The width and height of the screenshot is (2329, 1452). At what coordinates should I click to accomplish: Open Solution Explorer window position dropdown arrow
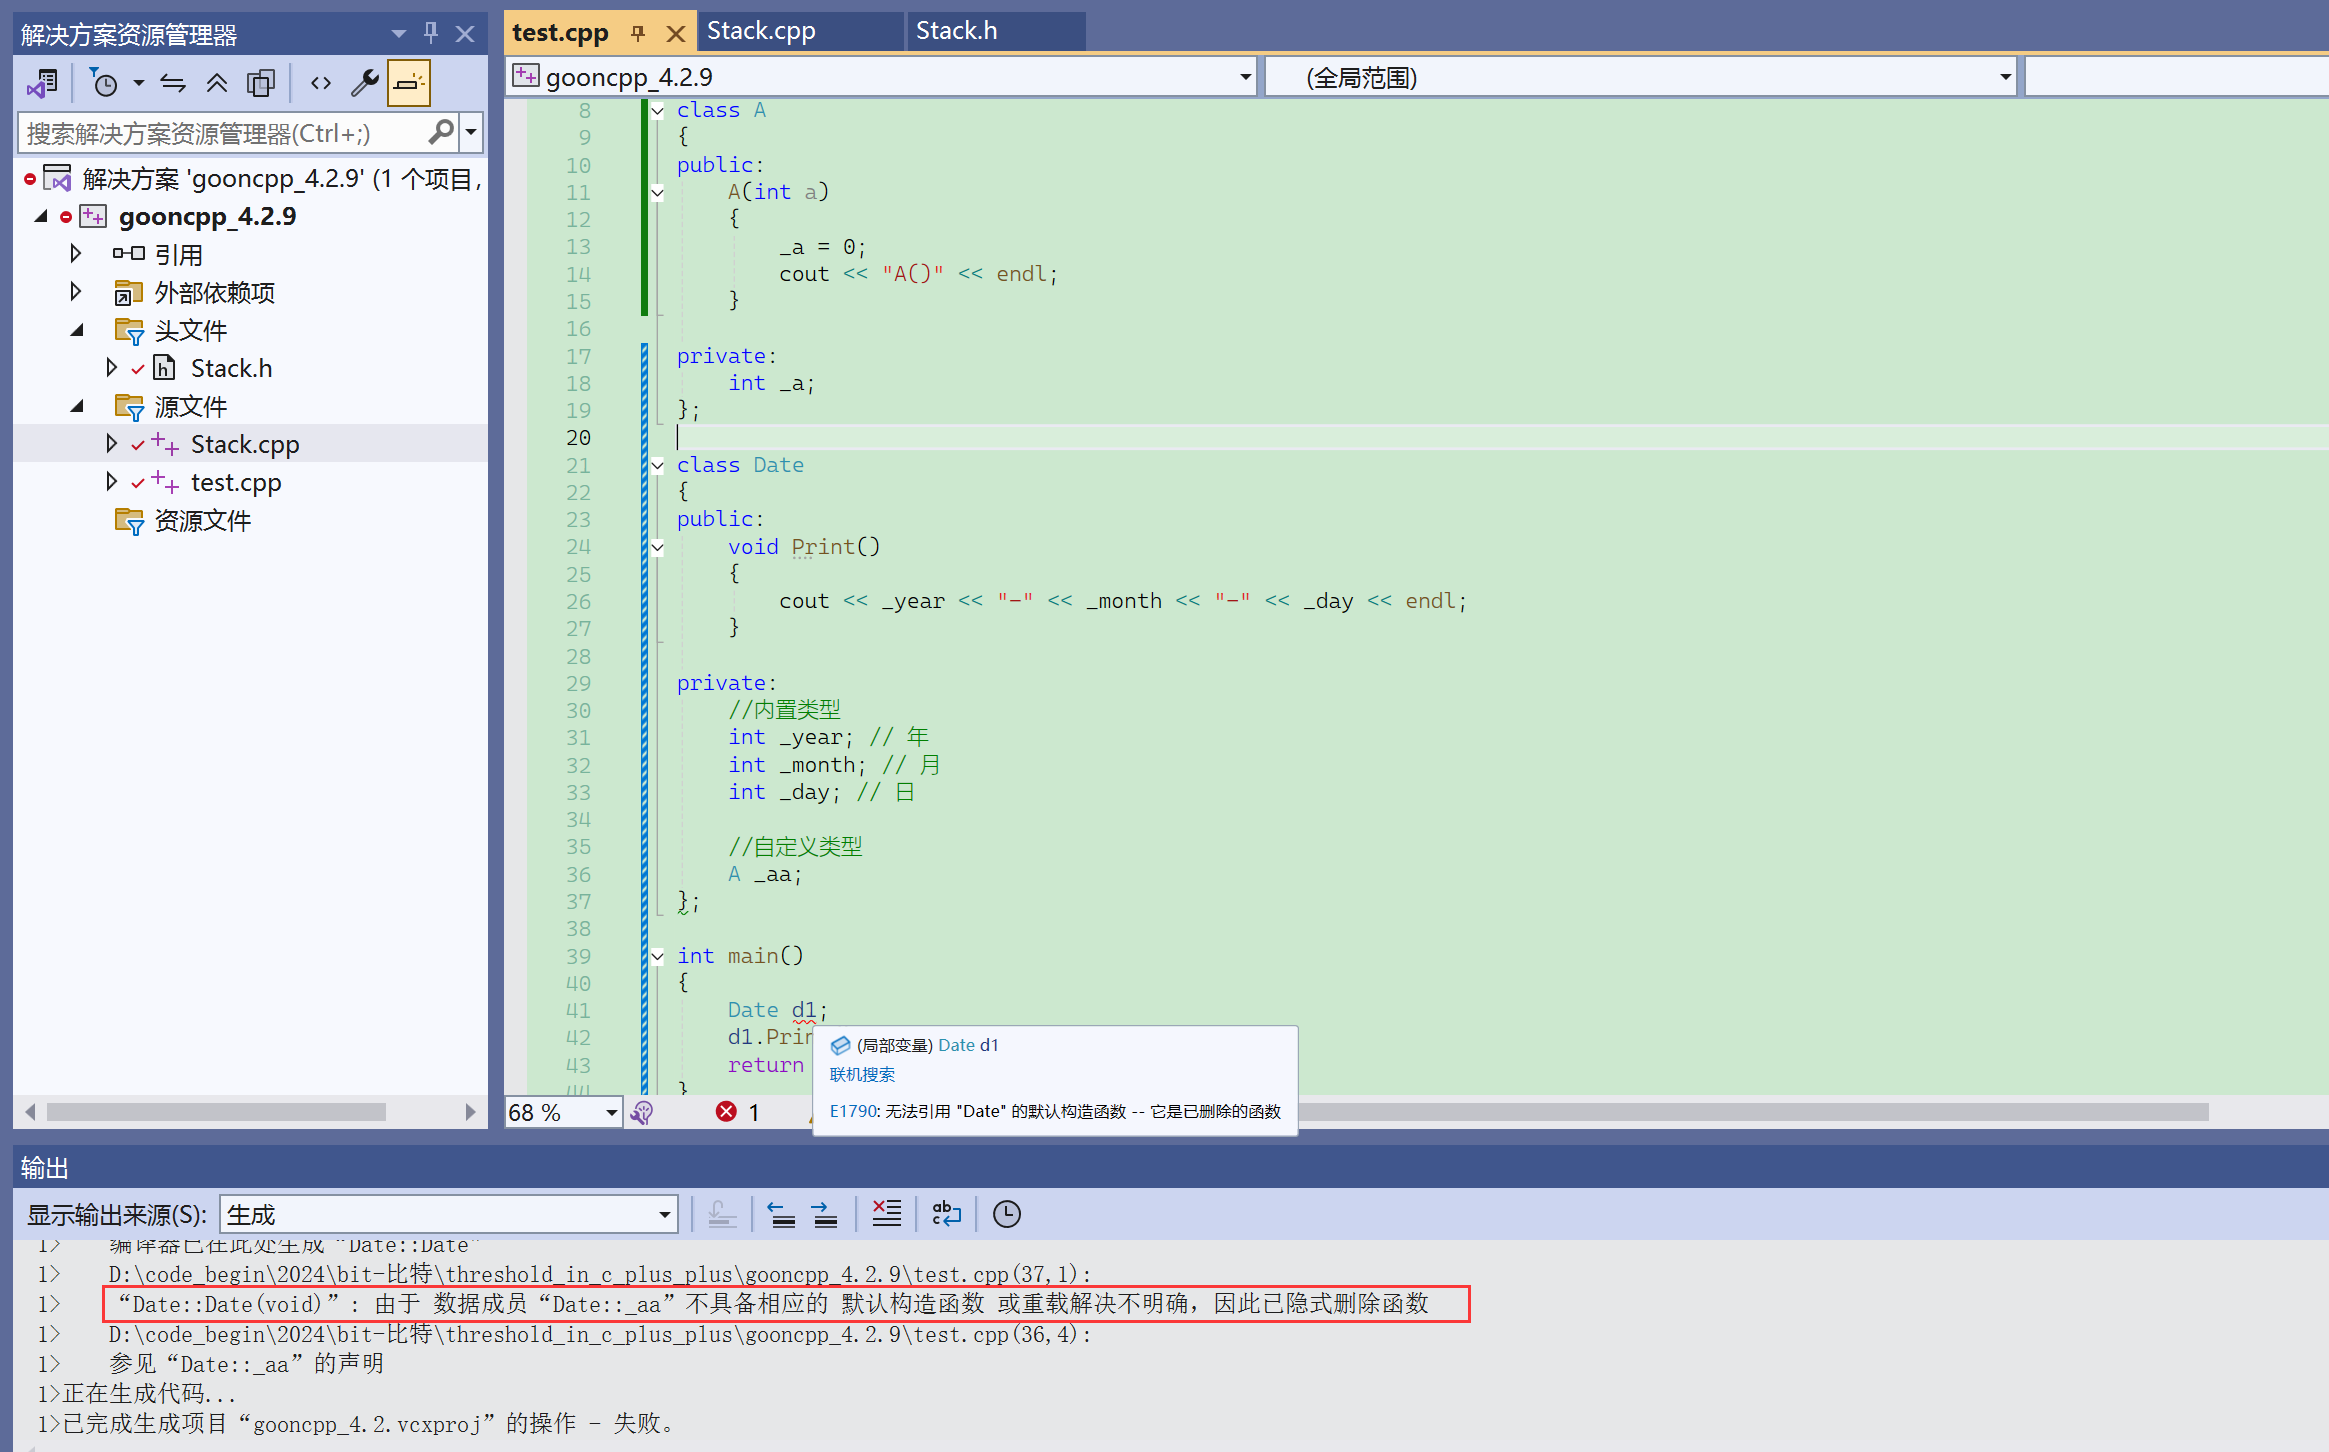pos(399,34)
